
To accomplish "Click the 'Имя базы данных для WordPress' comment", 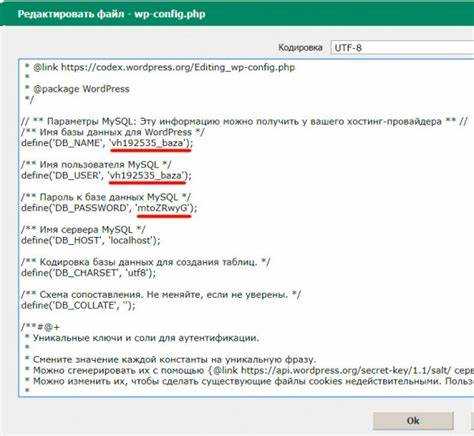I will click(113, 132).
